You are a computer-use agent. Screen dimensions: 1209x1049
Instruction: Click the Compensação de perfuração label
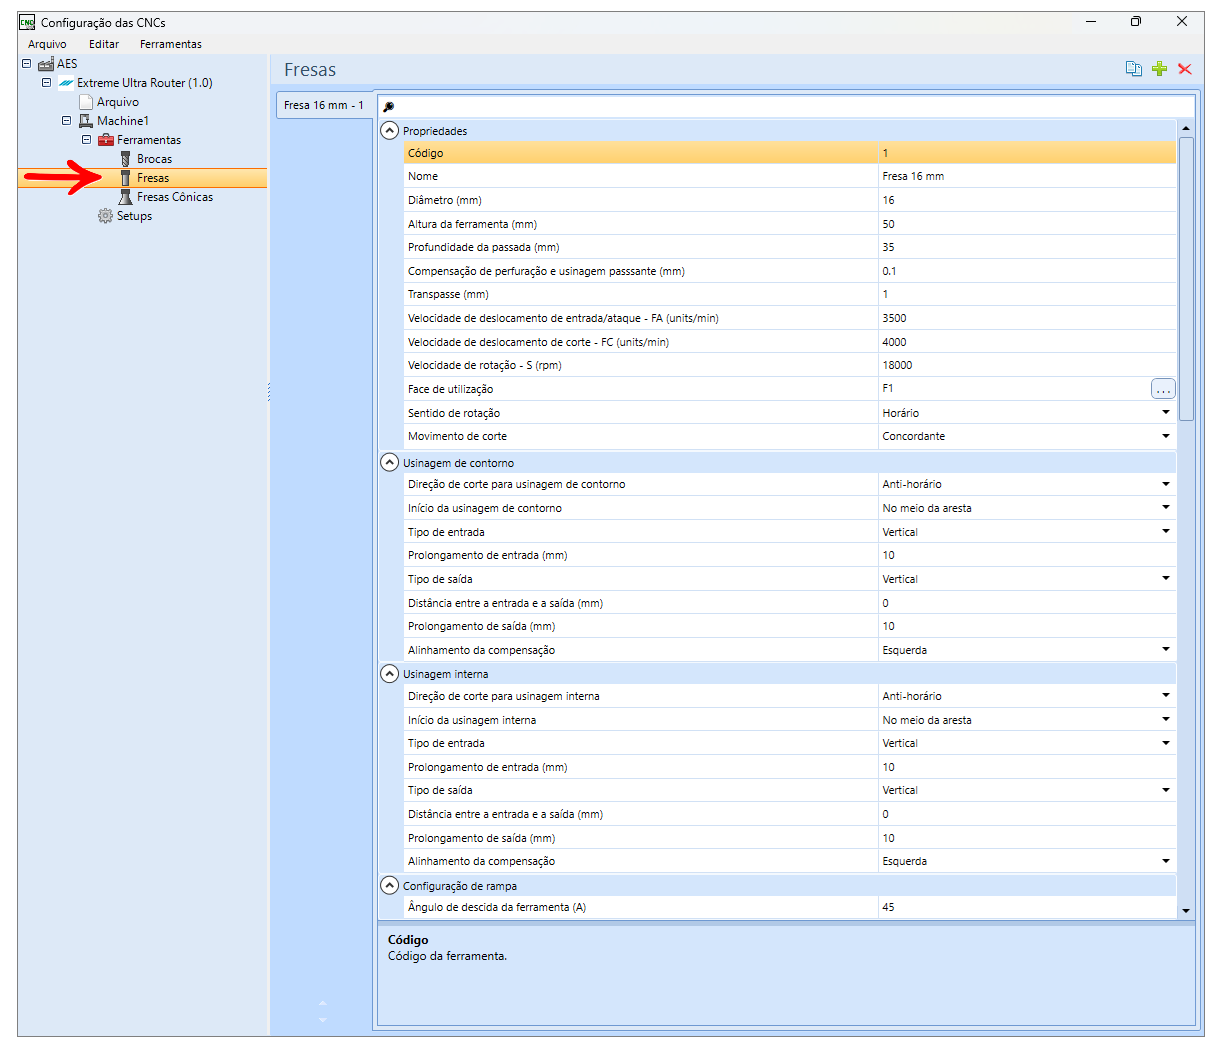click(x=546, y=271)
